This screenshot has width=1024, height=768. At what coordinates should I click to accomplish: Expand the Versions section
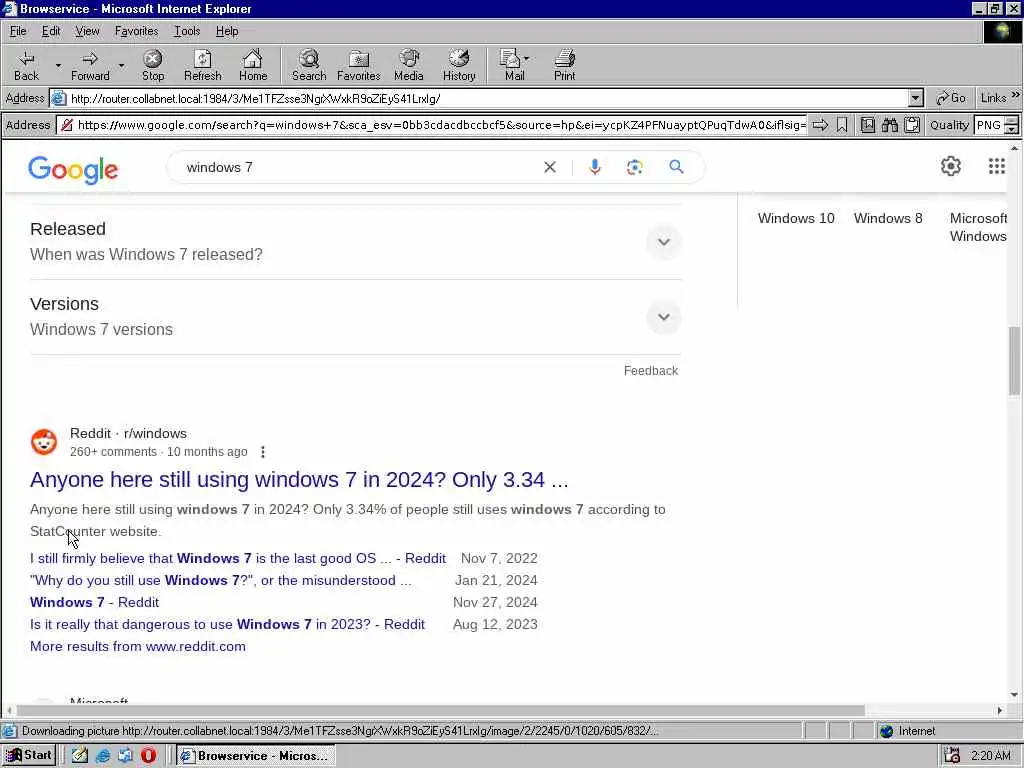tap(664, 317)
